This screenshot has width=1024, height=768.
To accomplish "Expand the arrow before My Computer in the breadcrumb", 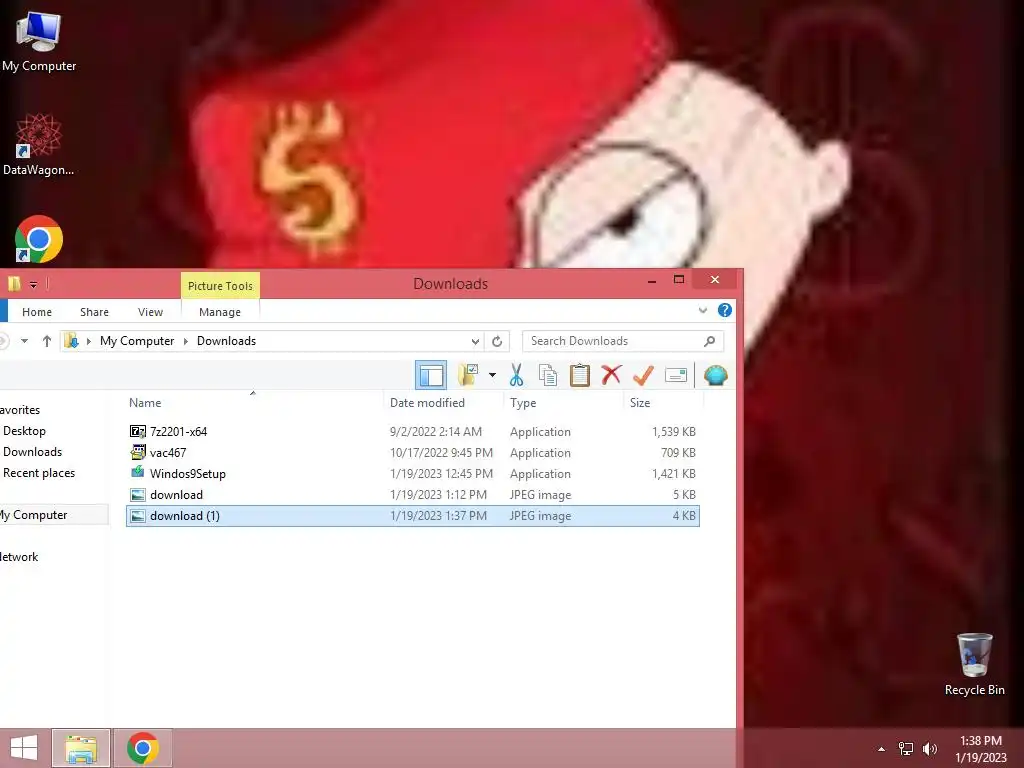I will click(x=88, y=341).
